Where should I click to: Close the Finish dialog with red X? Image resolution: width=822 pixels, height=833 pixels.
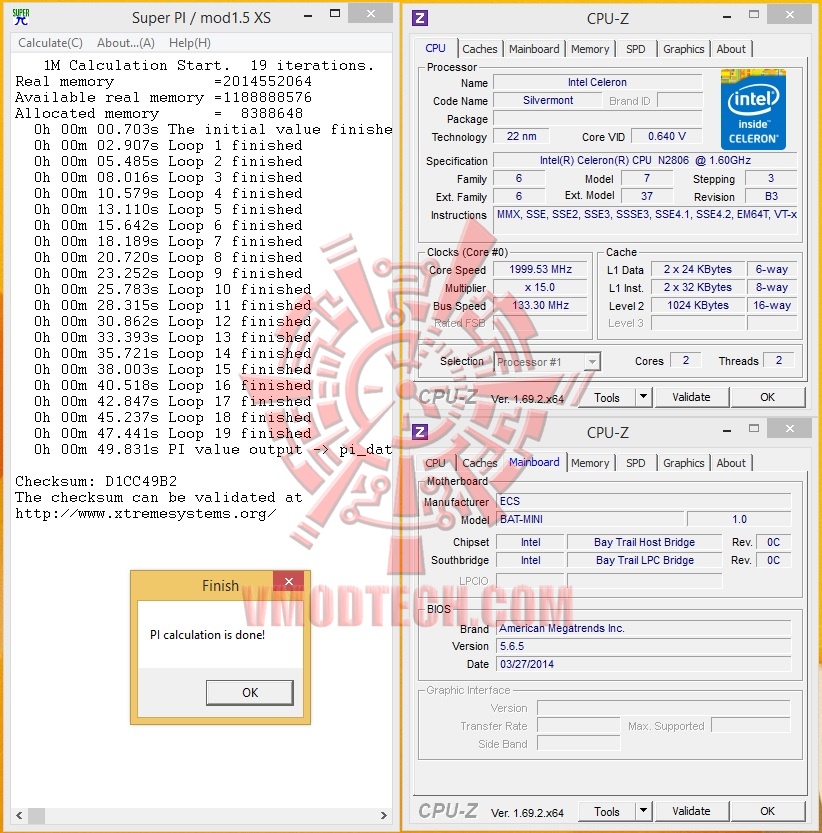tap(289, 581)
